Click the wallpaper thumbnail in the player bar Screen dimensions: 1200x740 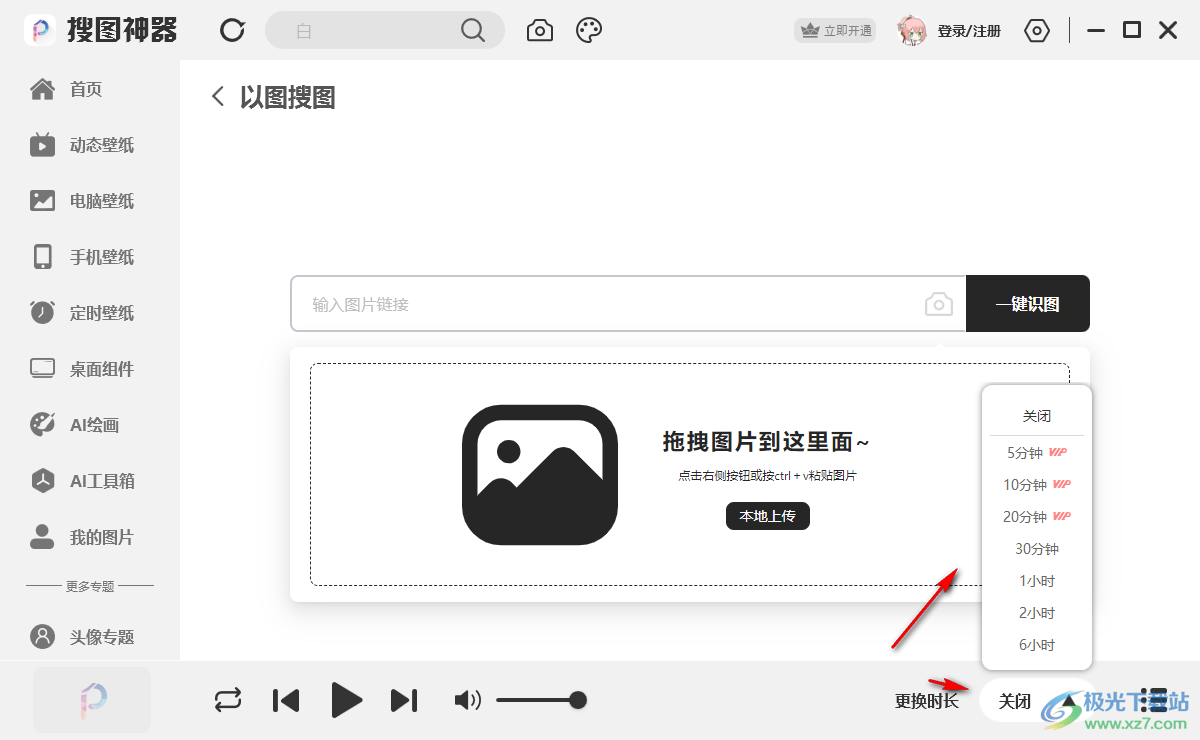pyautogui.click(x=92, y=700)
